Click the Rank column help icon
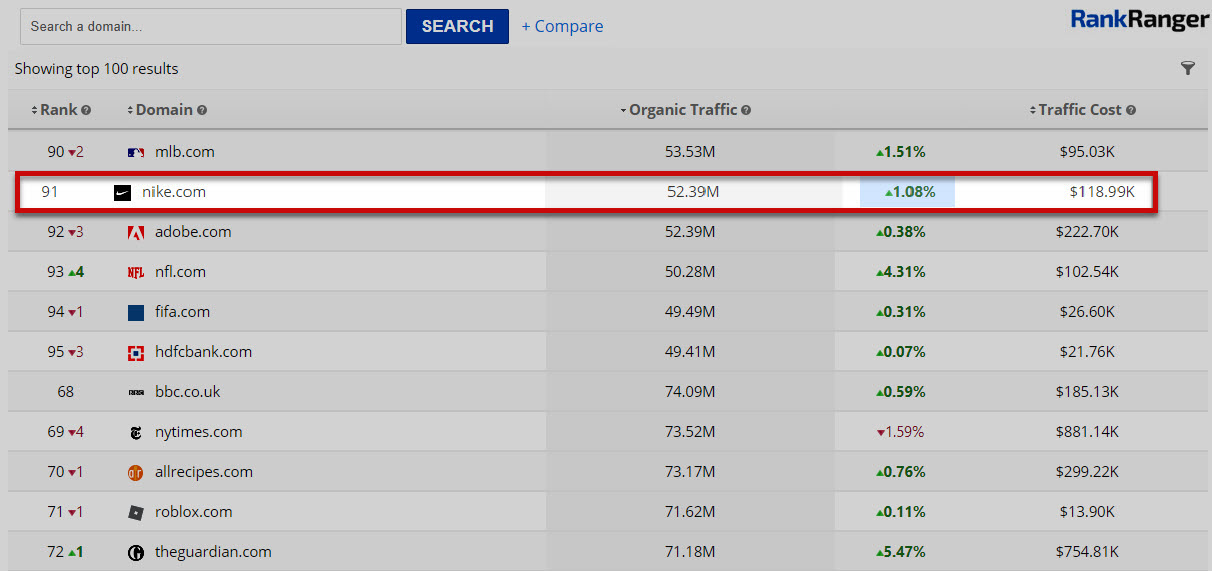 (x=86, y=110)
